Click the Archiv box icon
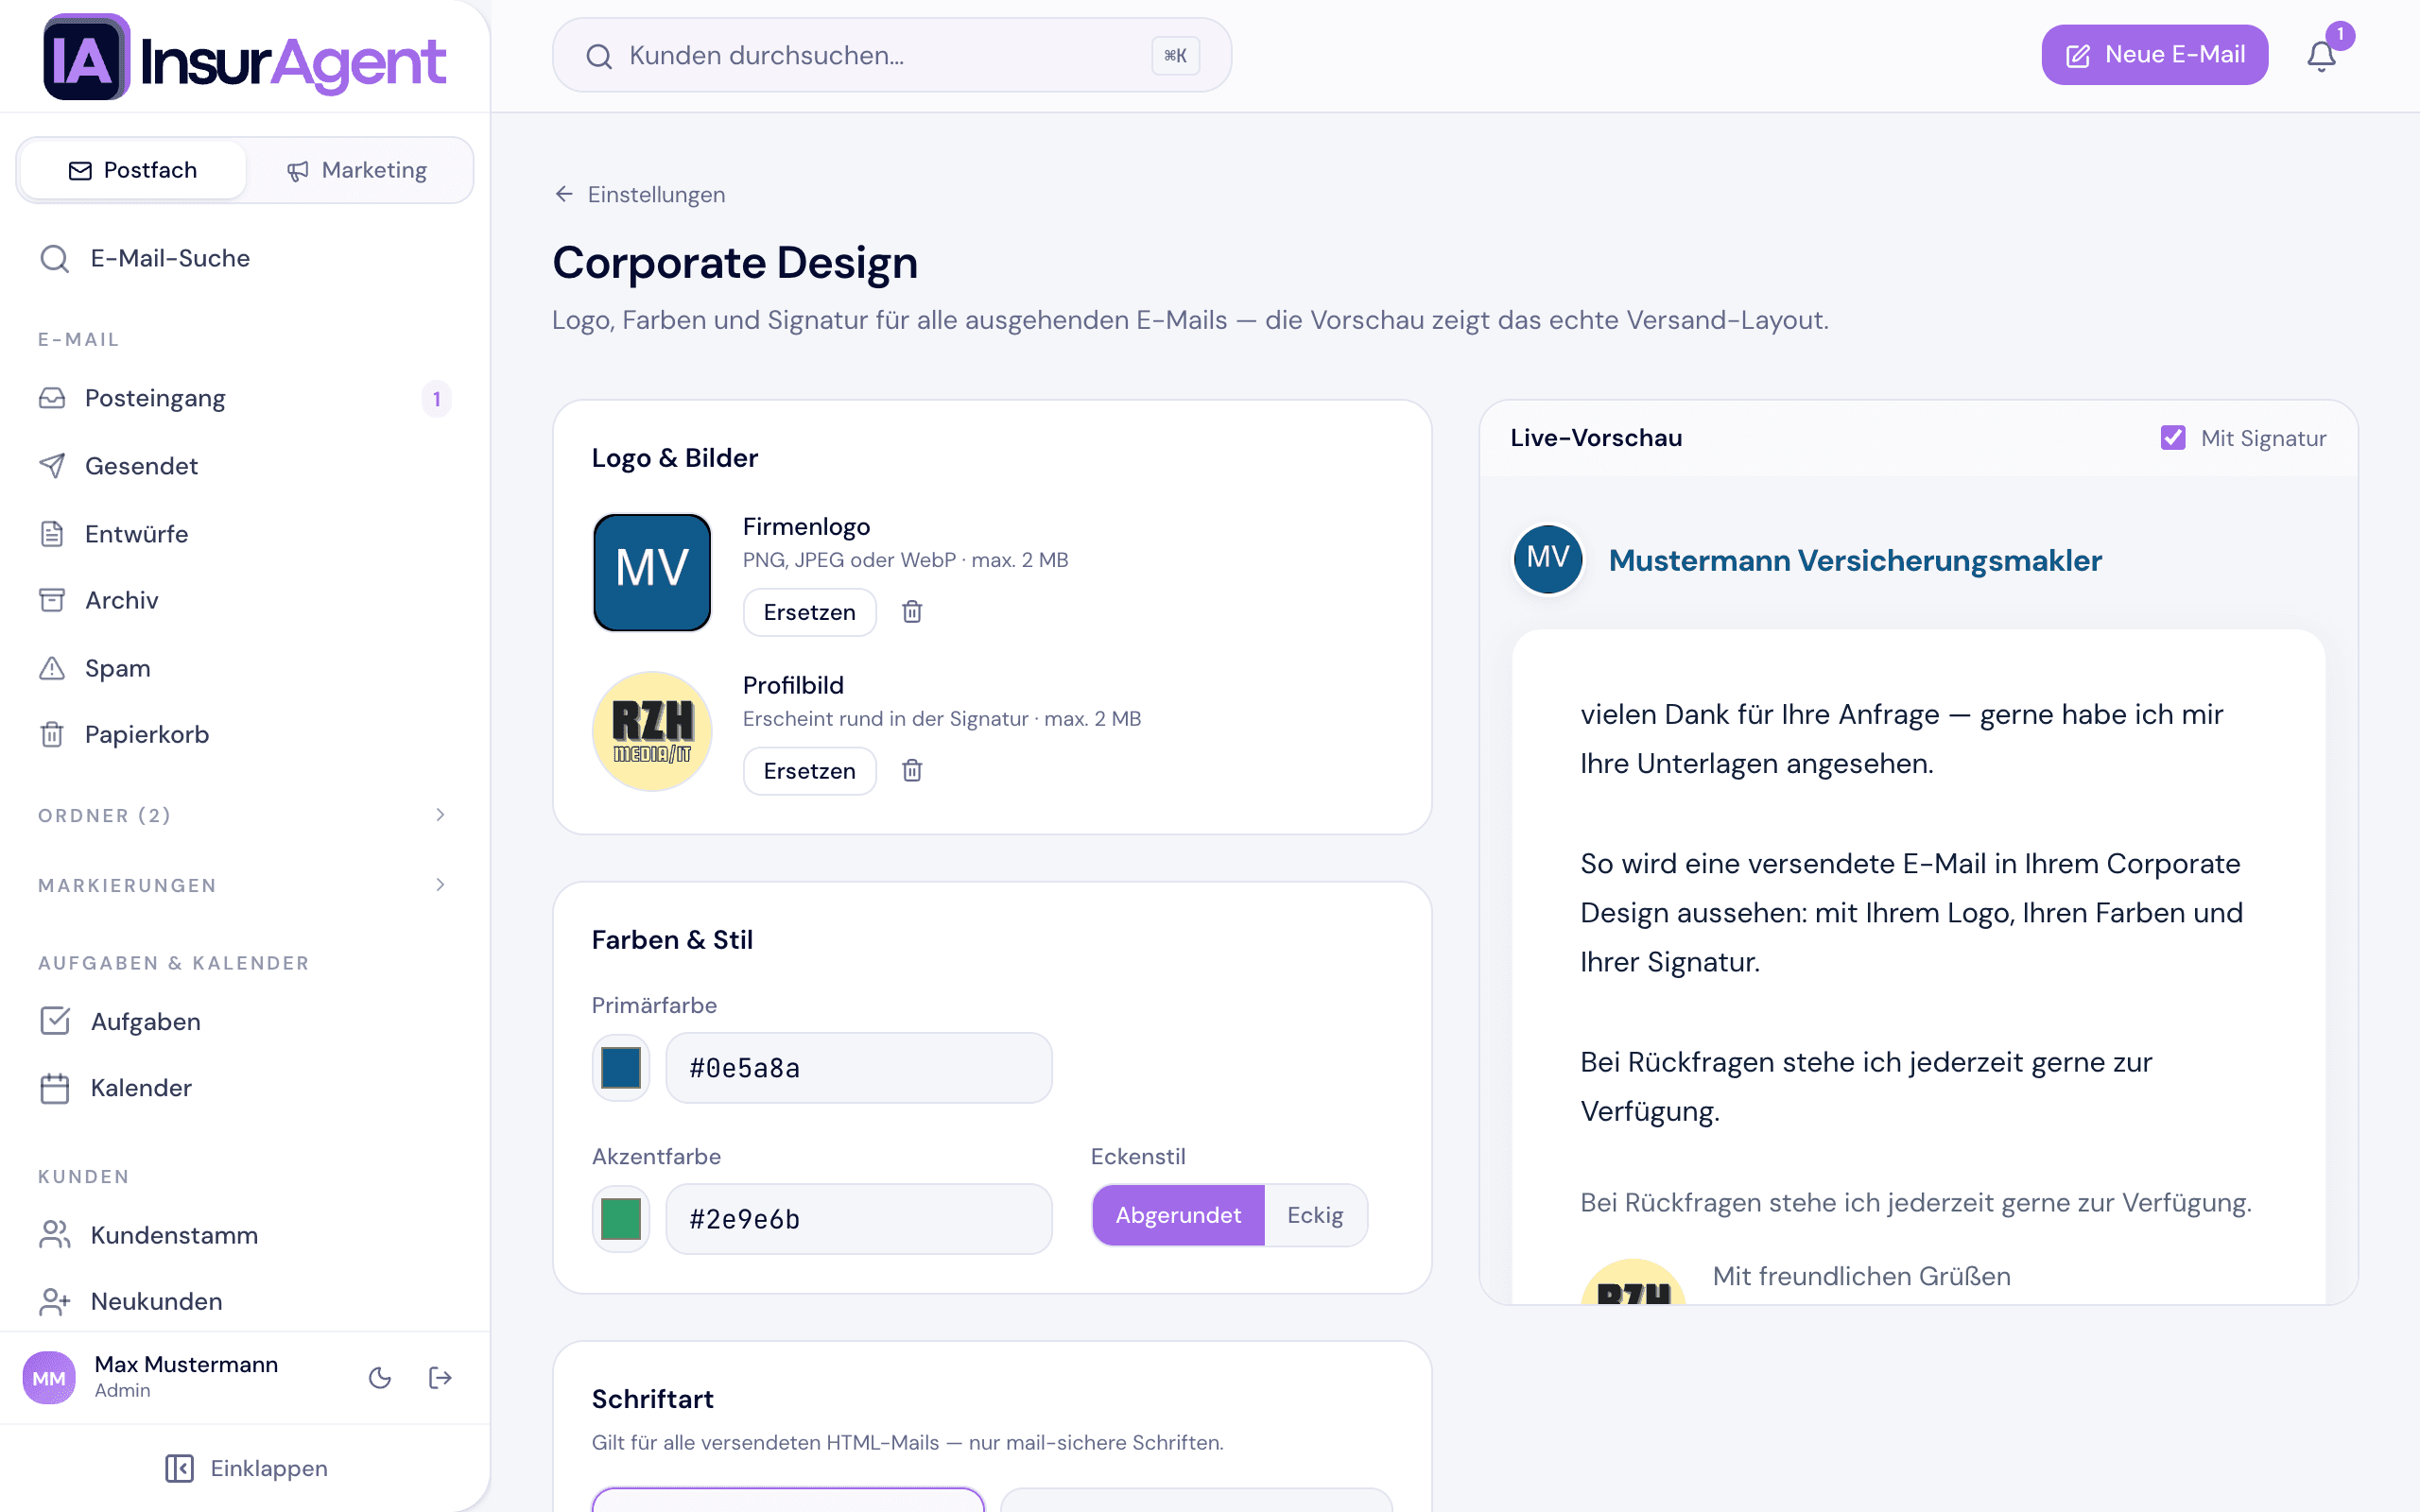The width and height of the screenshot is (2420, 1512). click(x=52, y=600)
